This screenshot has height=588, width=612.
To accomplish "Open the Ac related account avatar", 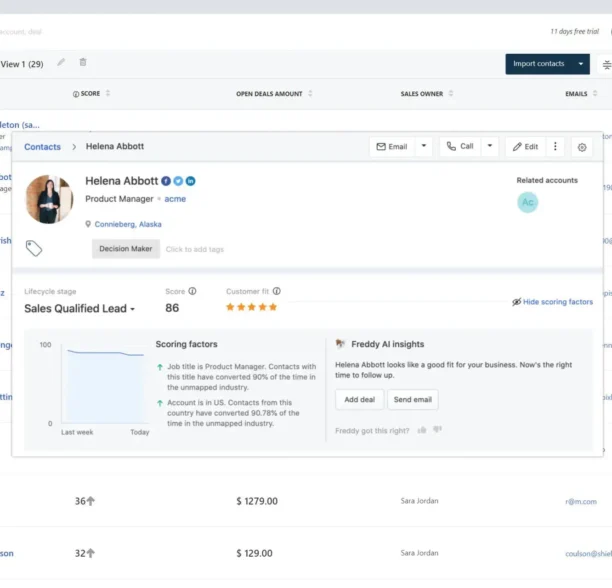I will [x=527, y=202].
